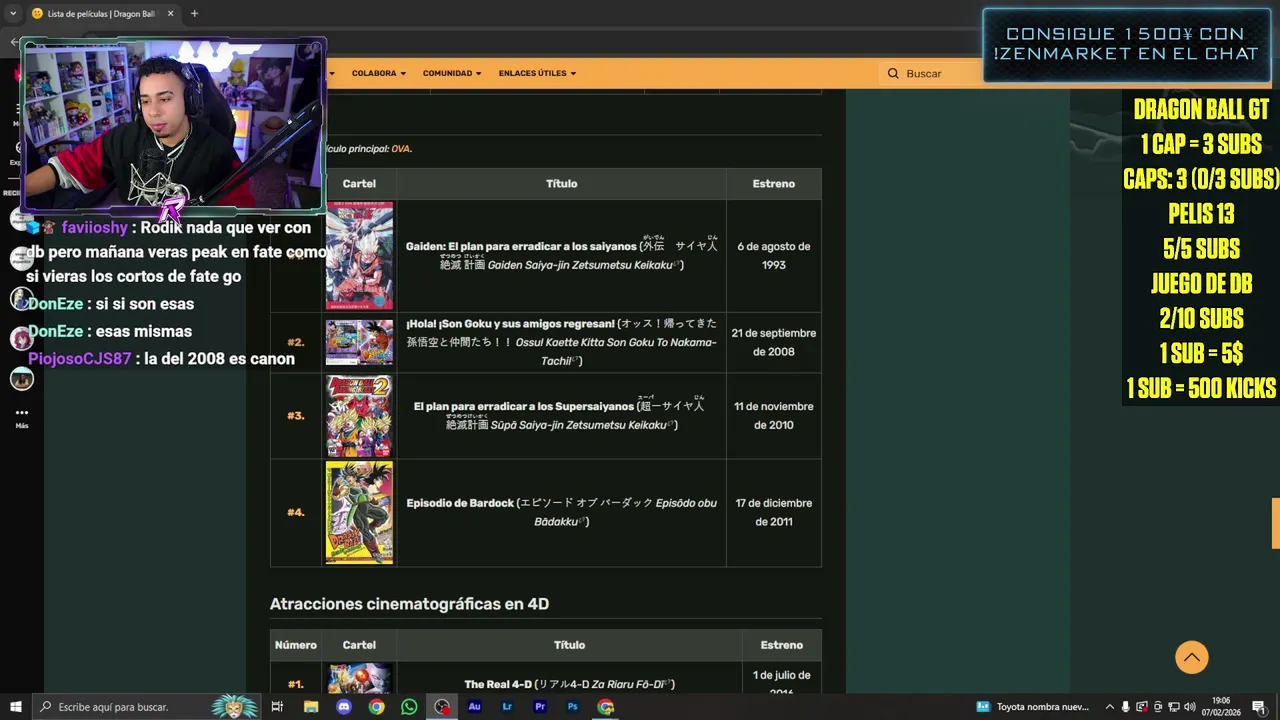Open the microphone tray icon
This screenshot has width=1280, height=720.
1126,707
